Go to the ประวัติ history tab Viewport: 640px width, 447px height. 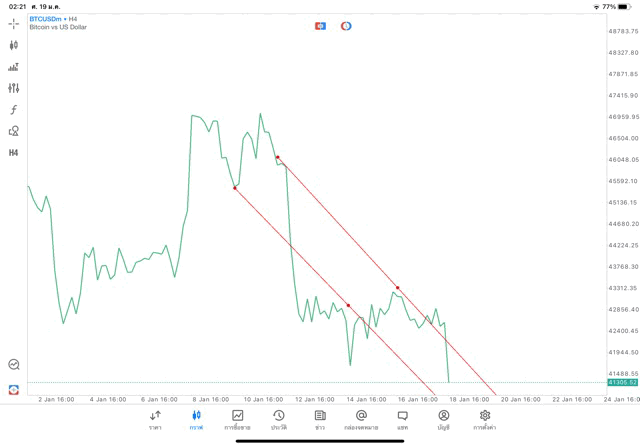[278, 419]
